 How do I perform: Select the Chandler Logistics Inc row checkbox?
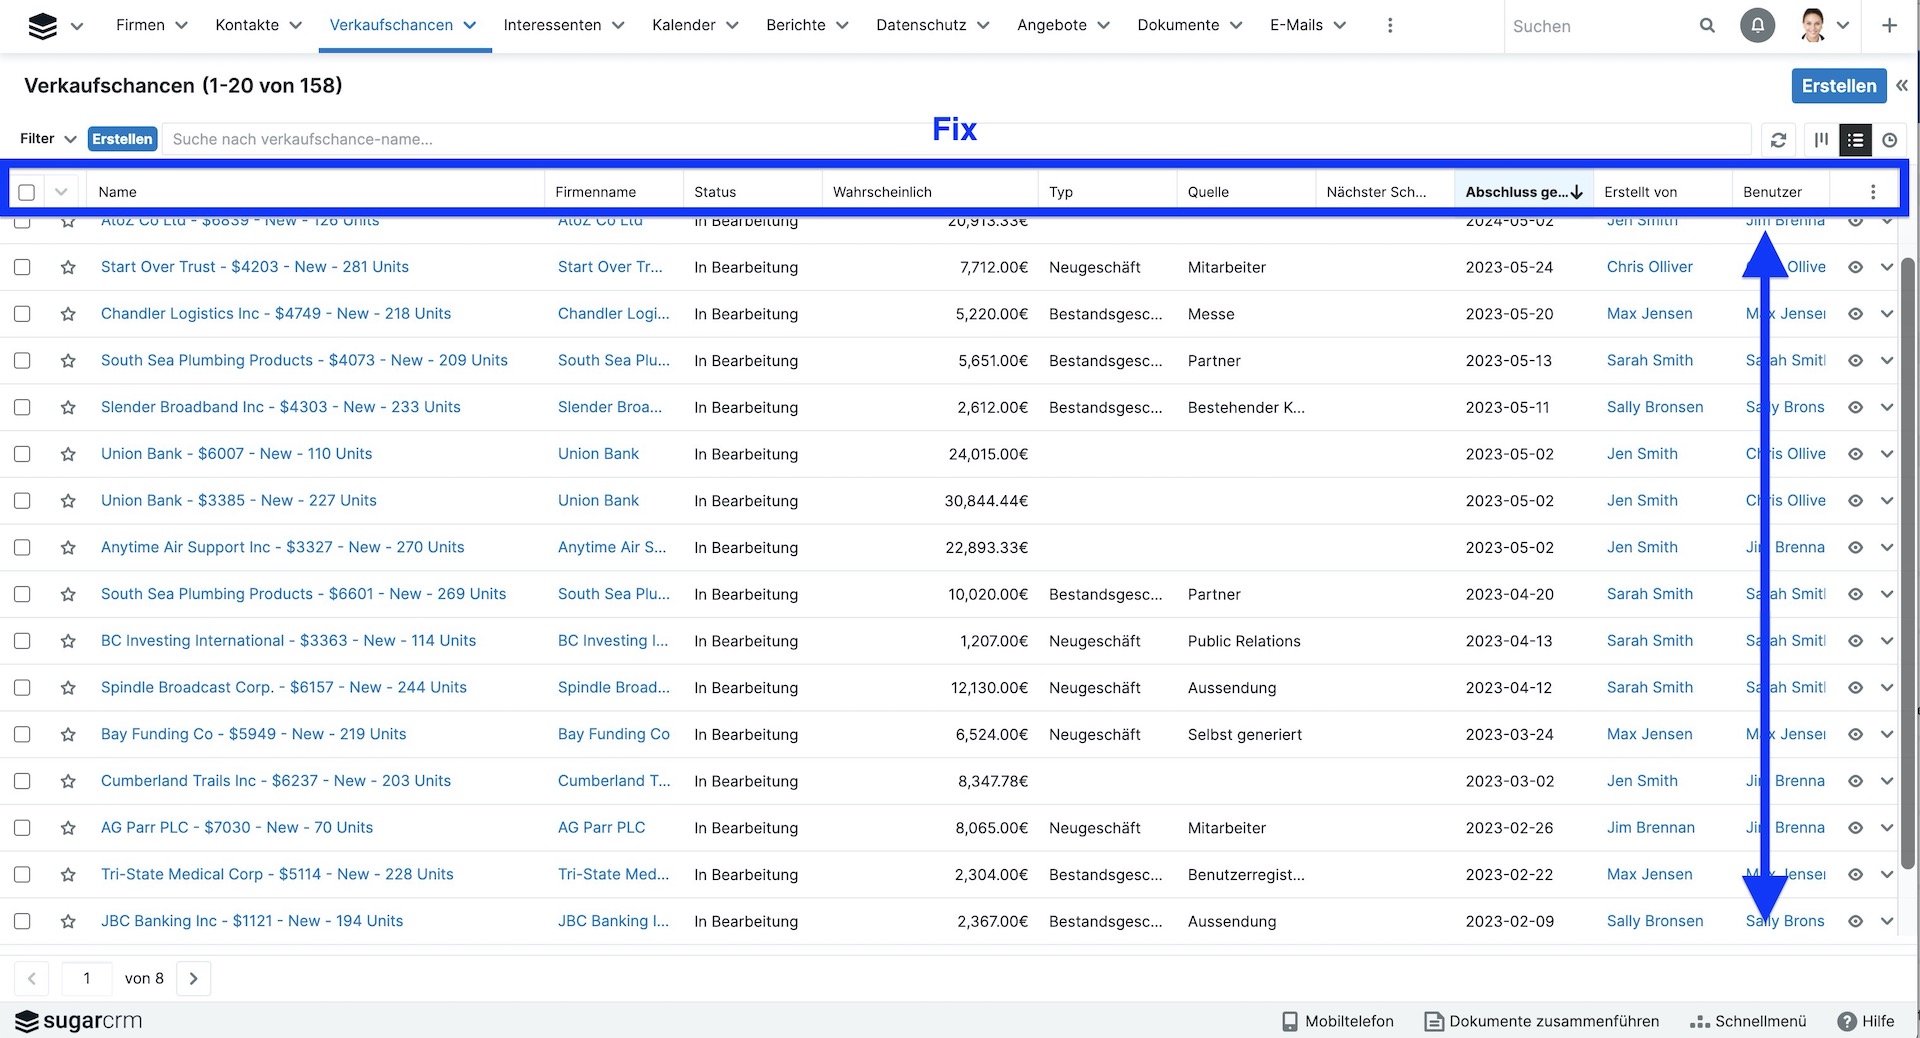(22, 314)
